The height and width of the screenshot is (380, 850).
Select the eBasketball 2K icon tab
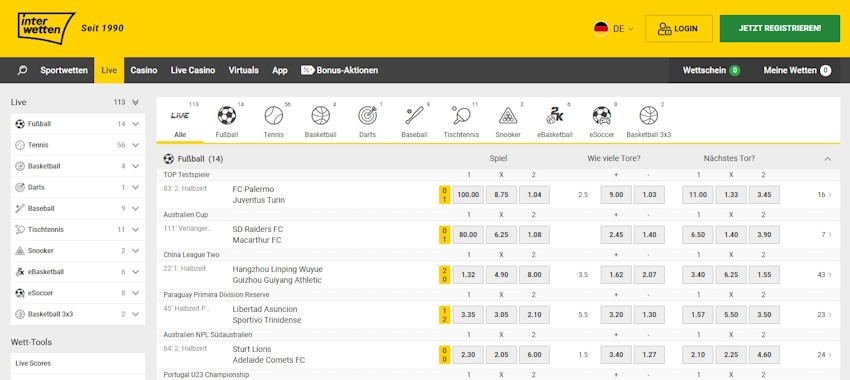555,115
